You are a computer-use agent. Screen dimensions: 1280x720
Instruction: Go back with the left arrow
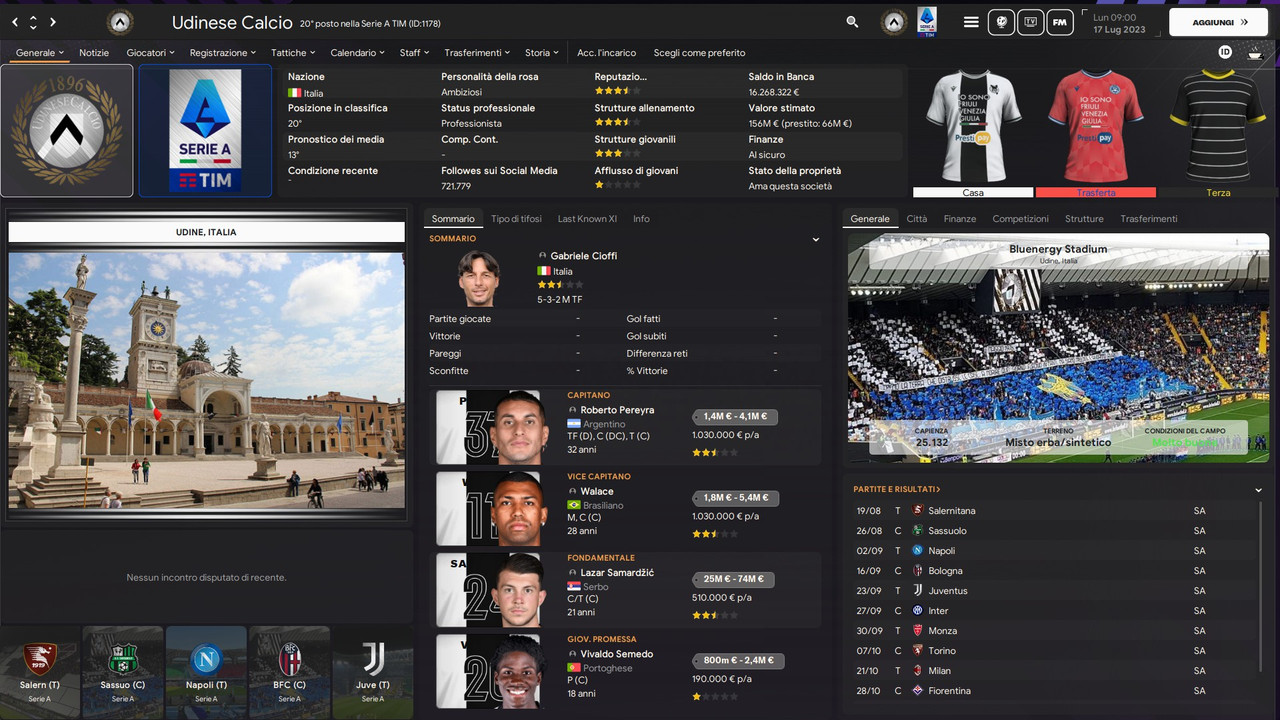[15, 22]
